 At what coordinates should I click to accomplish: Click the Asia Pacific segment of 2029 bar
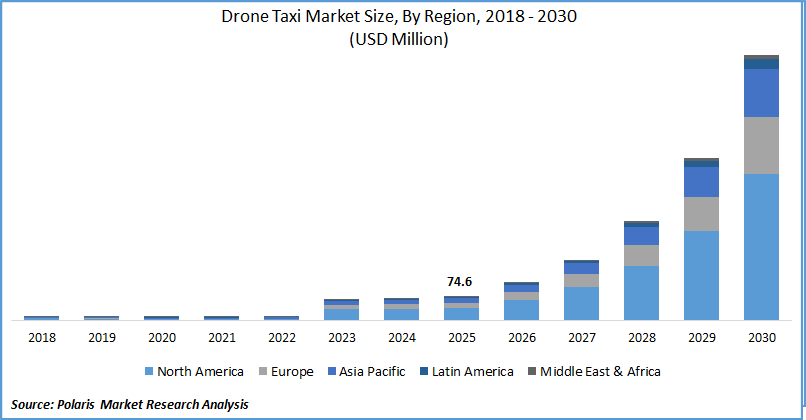[x=701, y=182]
